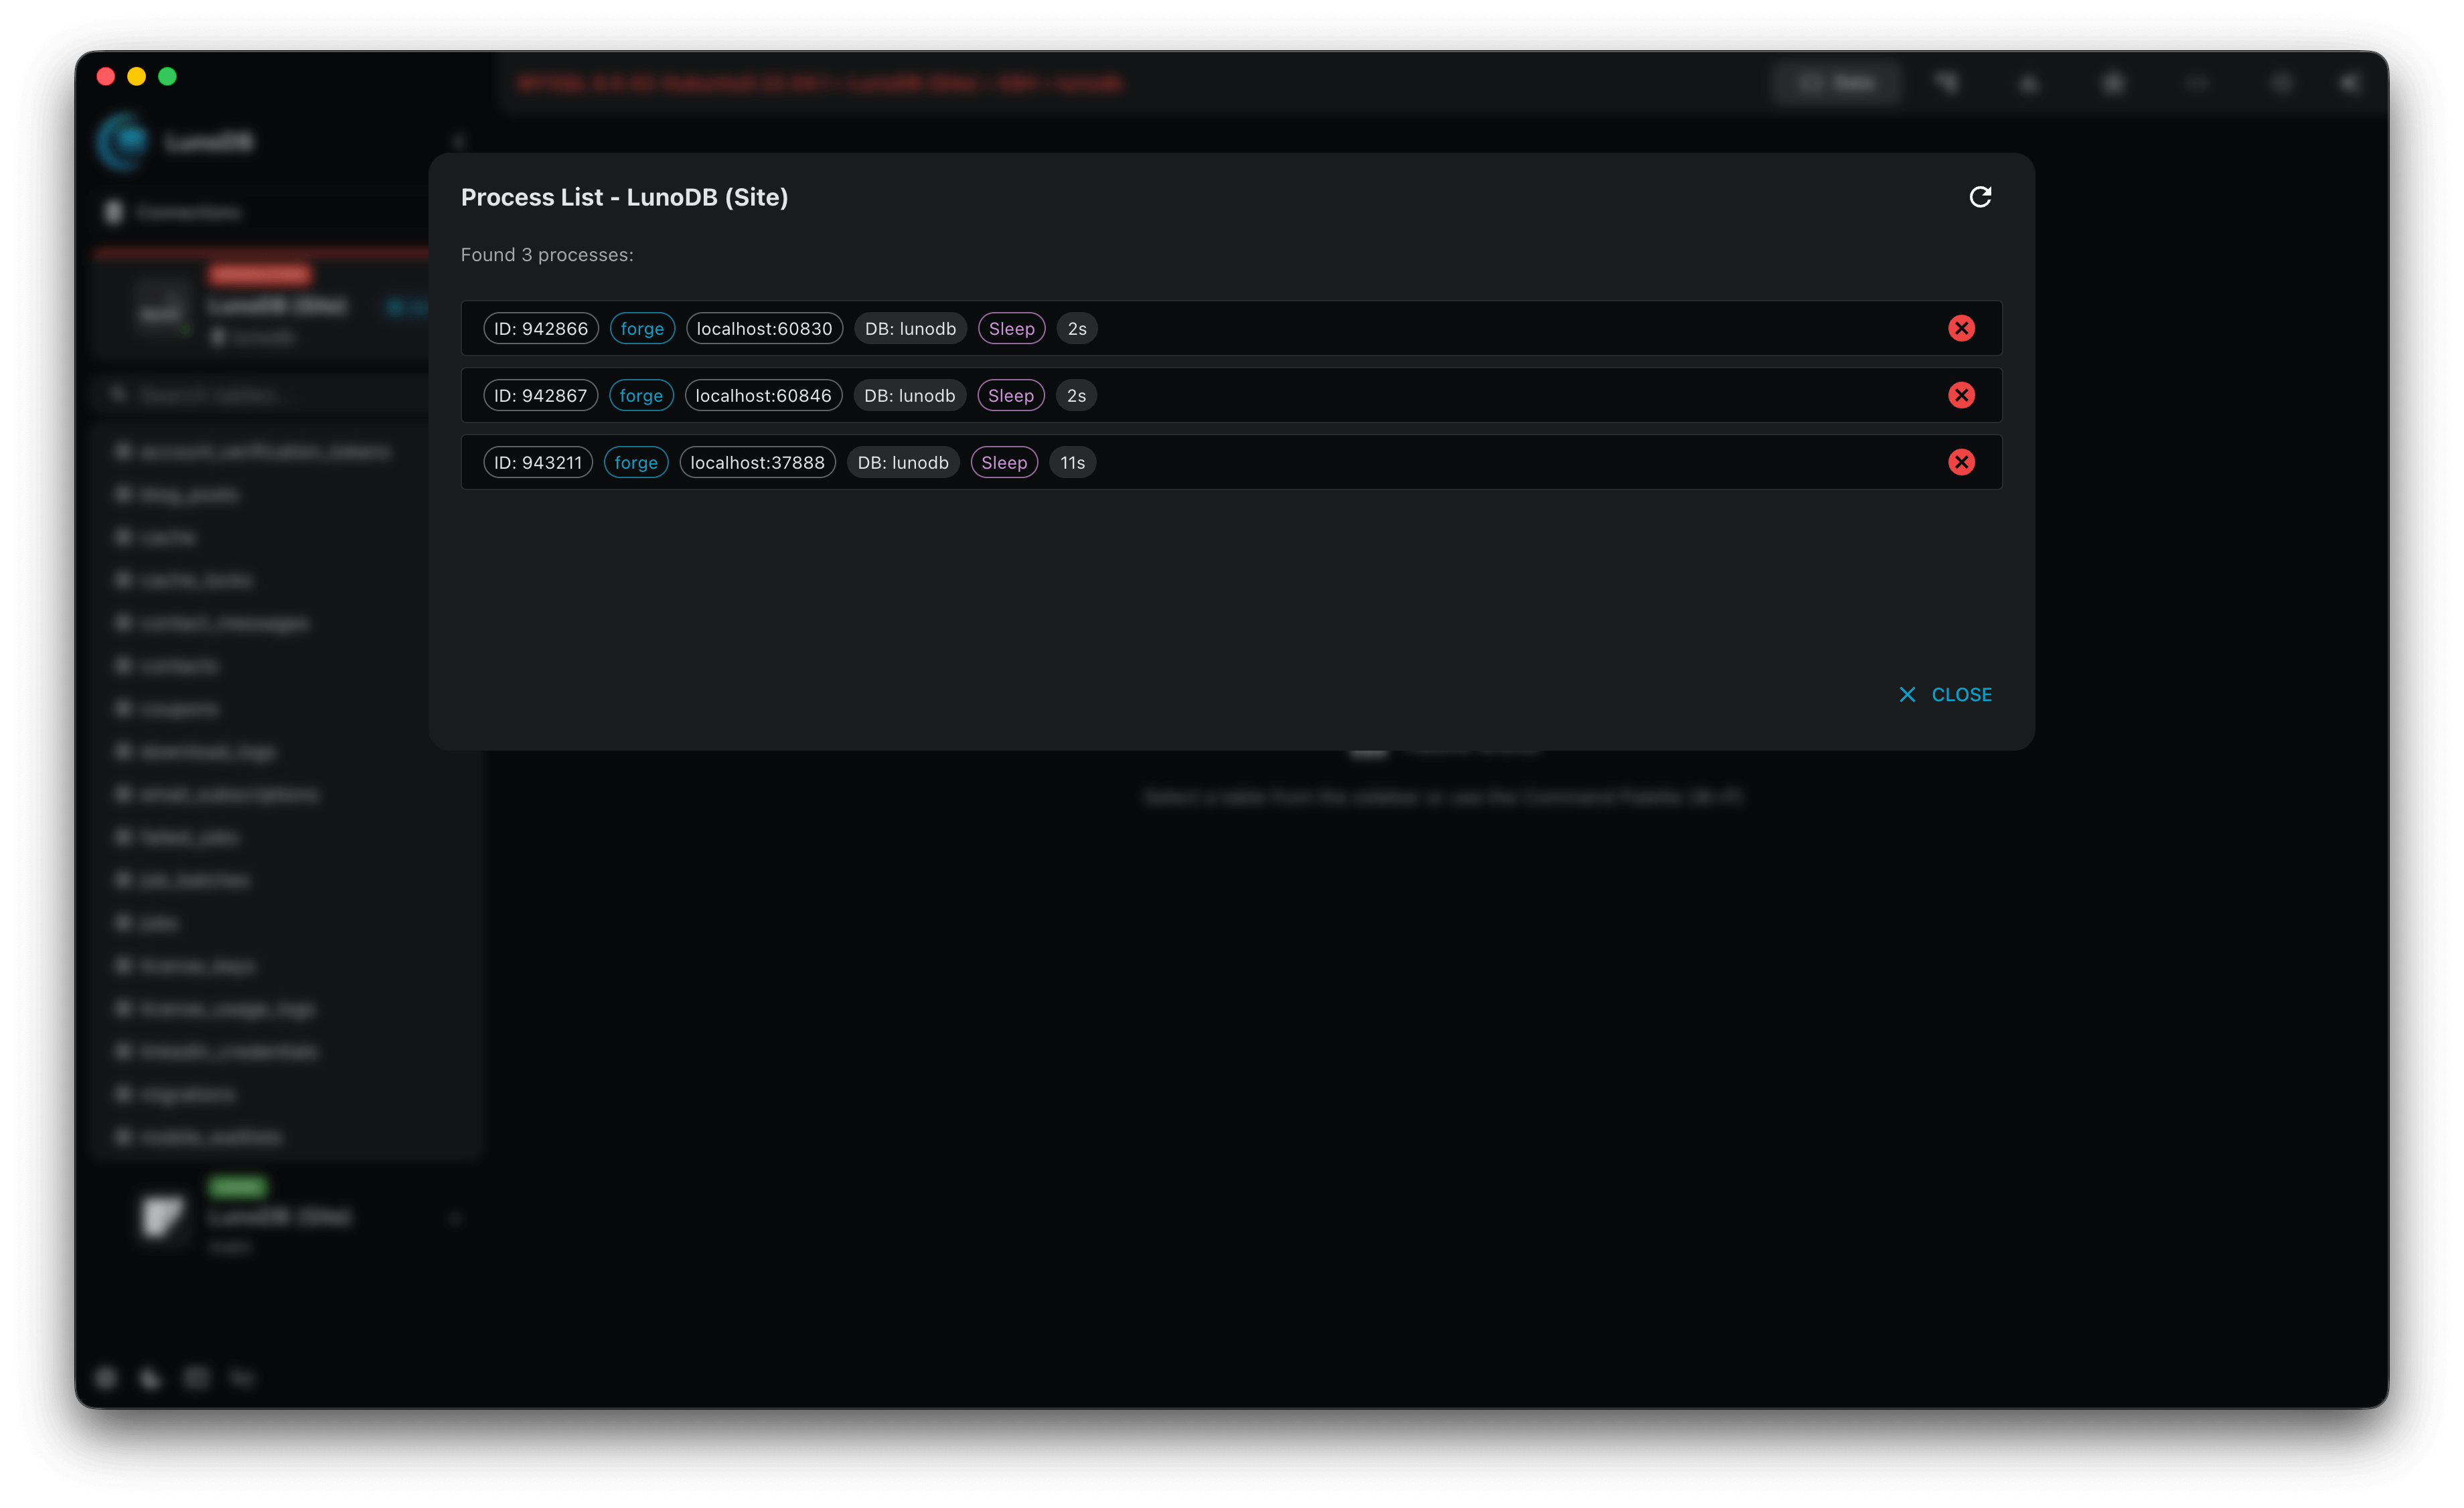Click the forge user tag in first row
Viewport: 2464px width, 1508px height.
click(x=642, y=328)
